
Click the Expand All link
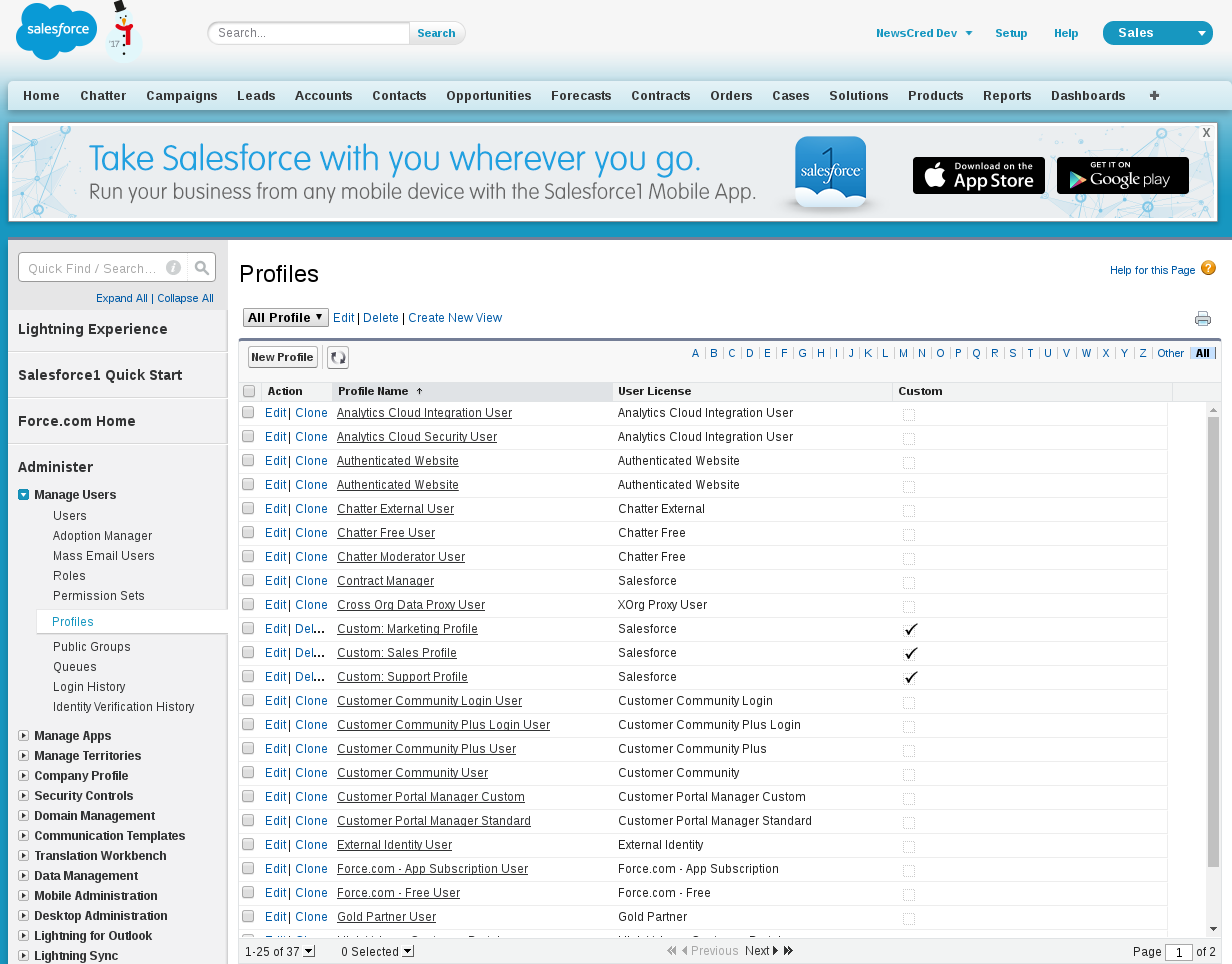pyautogui.click(x=122, y=298)
